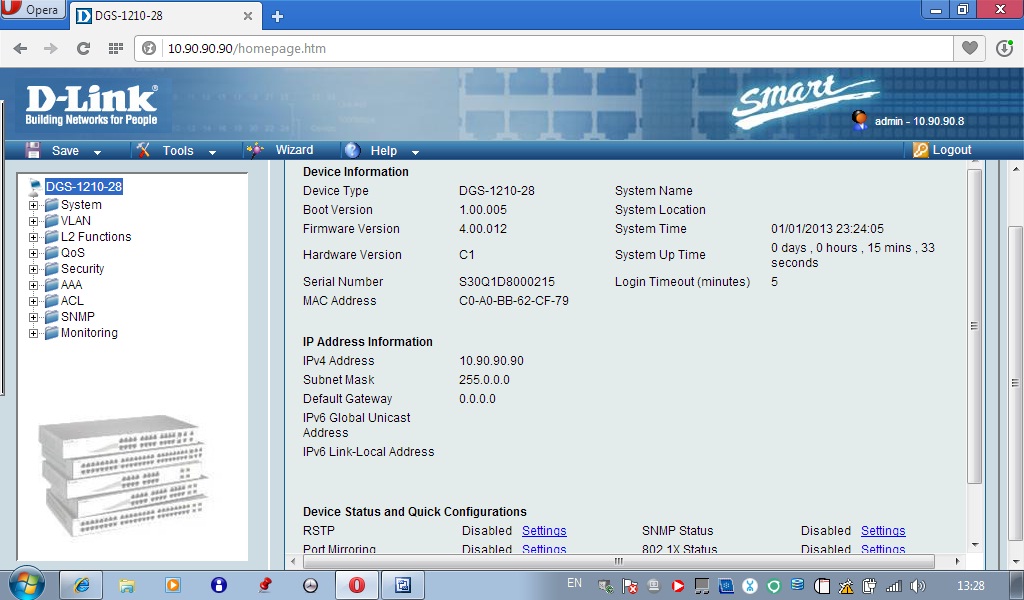The height and width of the screenshot is (600, 1024).
Task: Click the Help question mark icon
Action: (x=352, y=150)
